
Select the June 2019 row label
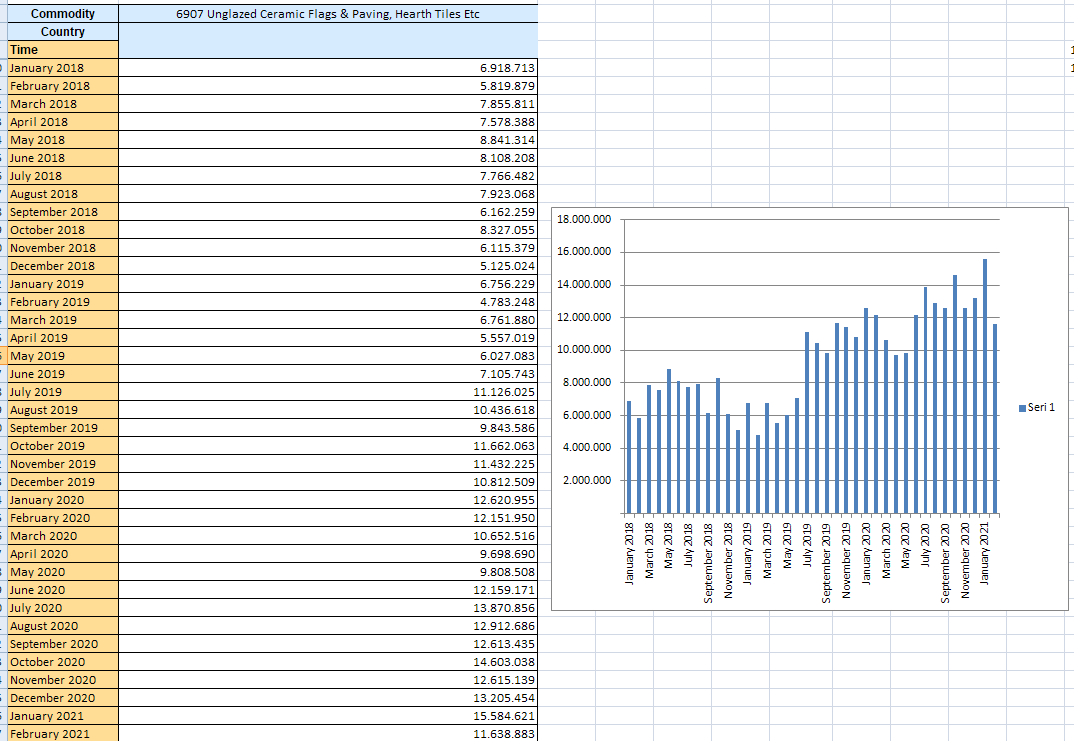[63, 374]
